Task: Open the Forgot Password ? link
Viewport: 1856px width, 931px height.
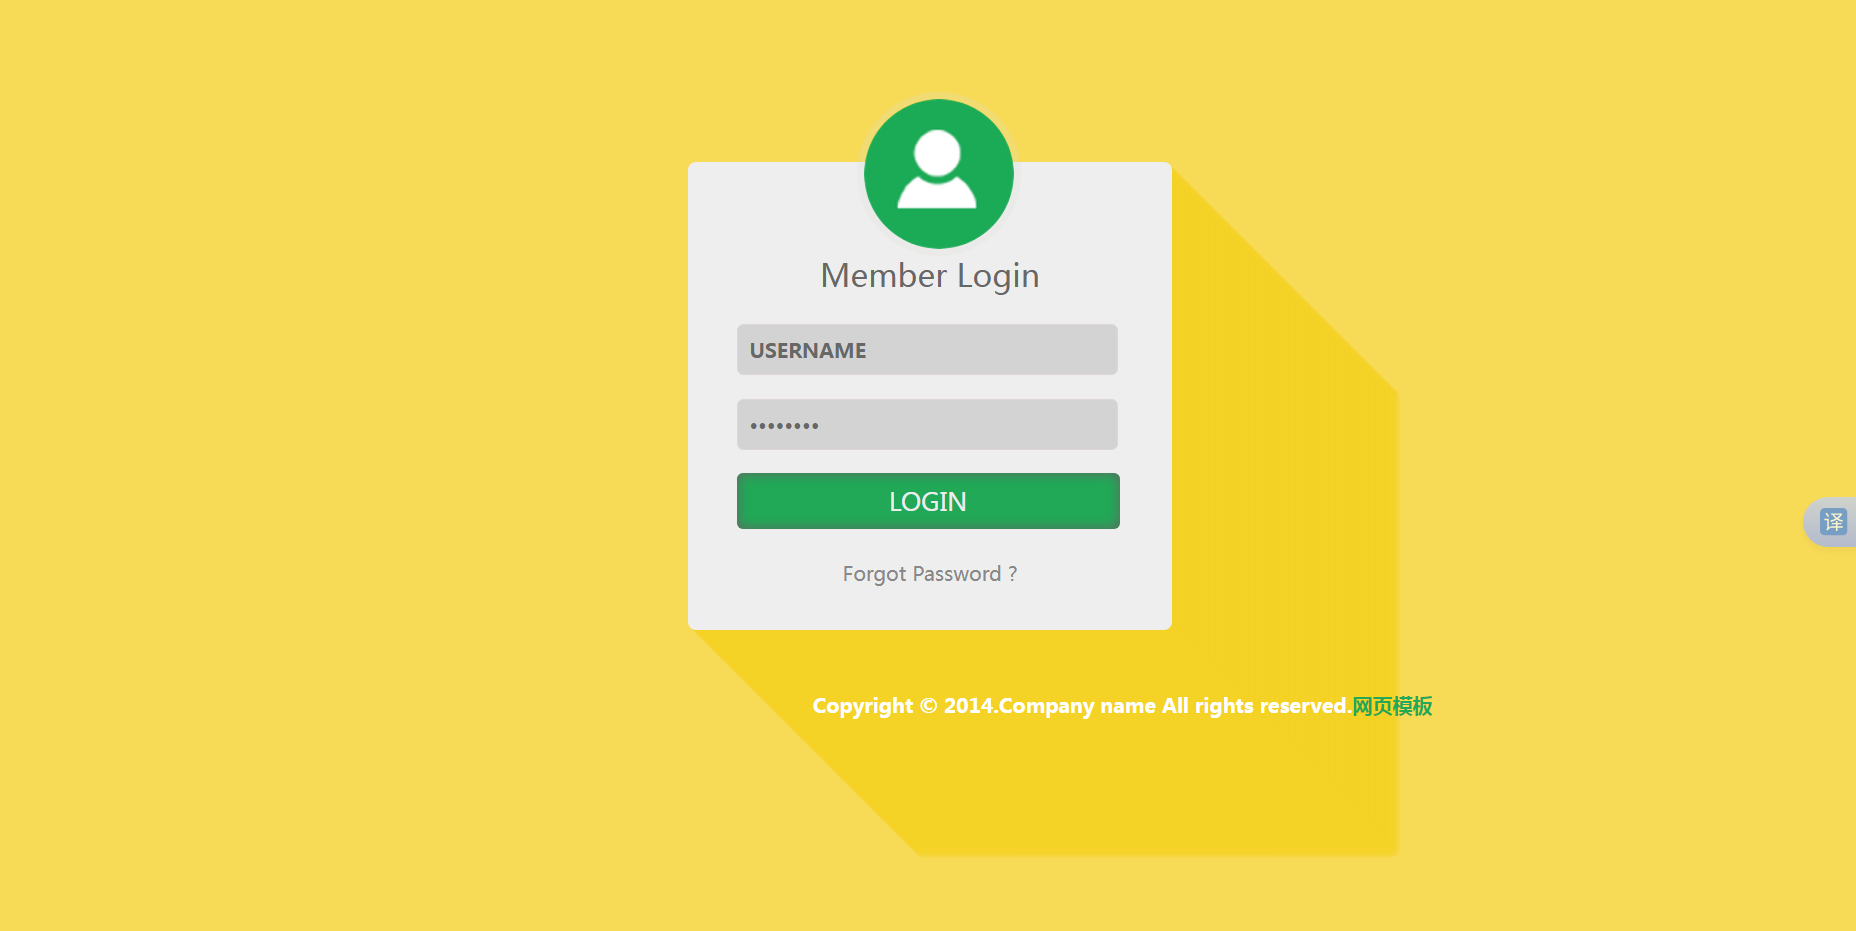Action: coord(930,574)
